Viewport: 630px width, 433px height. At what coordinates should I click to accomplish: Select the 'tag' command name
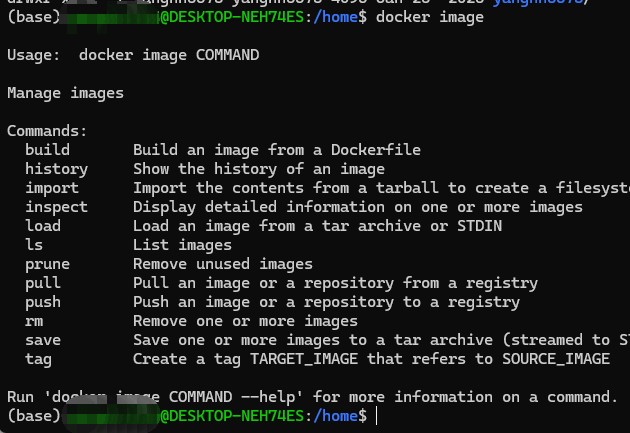pyautogui.click(x=39, y=359)
